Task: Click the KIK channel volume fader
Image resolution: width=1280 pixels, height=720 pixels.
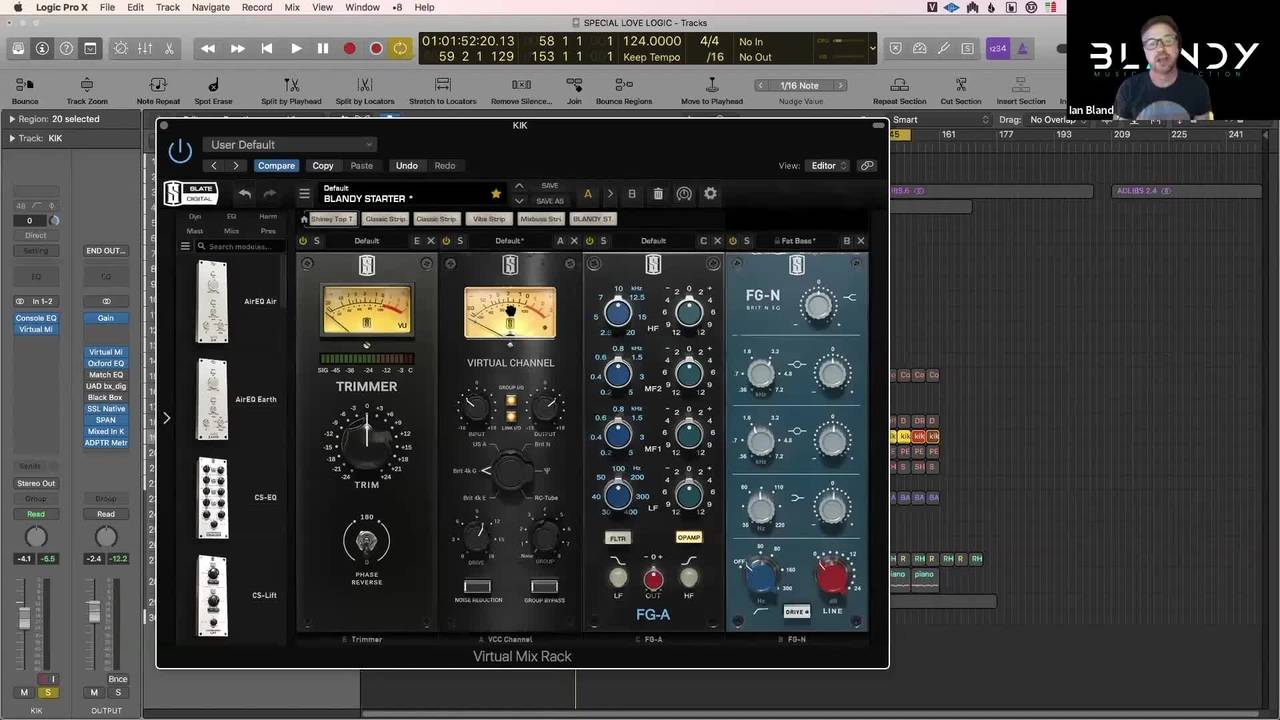Action: coord(24,618)
